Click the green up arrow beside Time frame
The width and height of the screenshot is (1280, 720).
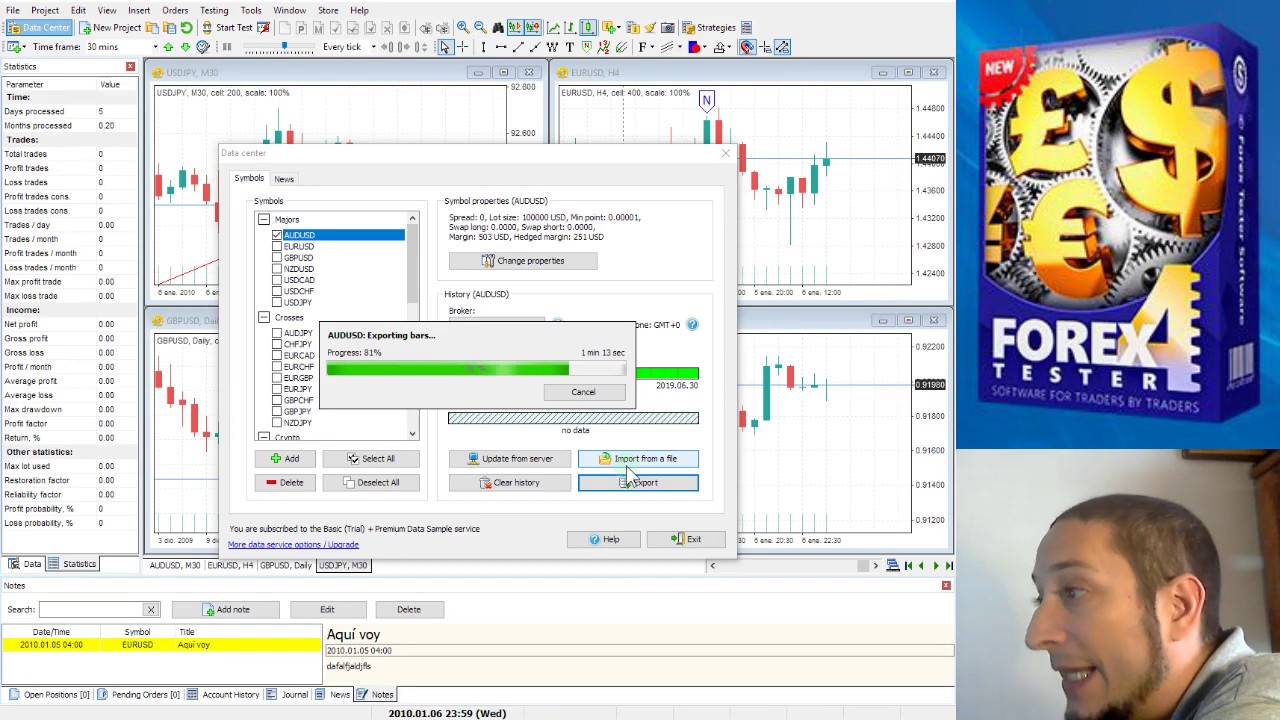(168, 47)
